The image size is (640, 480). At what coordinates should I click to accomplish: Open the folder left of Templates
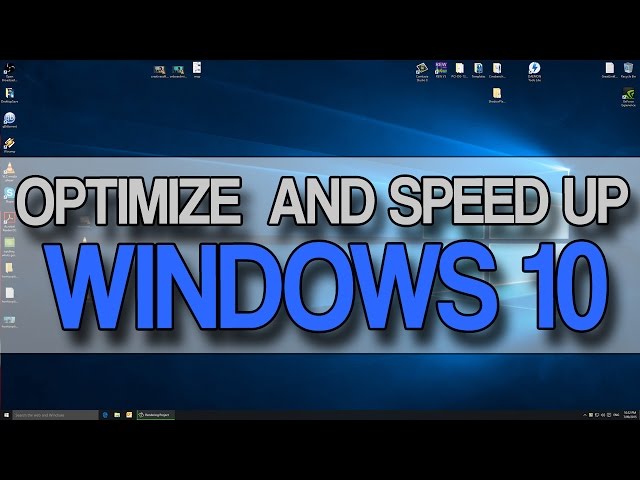pyautogui.click(x=460, y=70)
